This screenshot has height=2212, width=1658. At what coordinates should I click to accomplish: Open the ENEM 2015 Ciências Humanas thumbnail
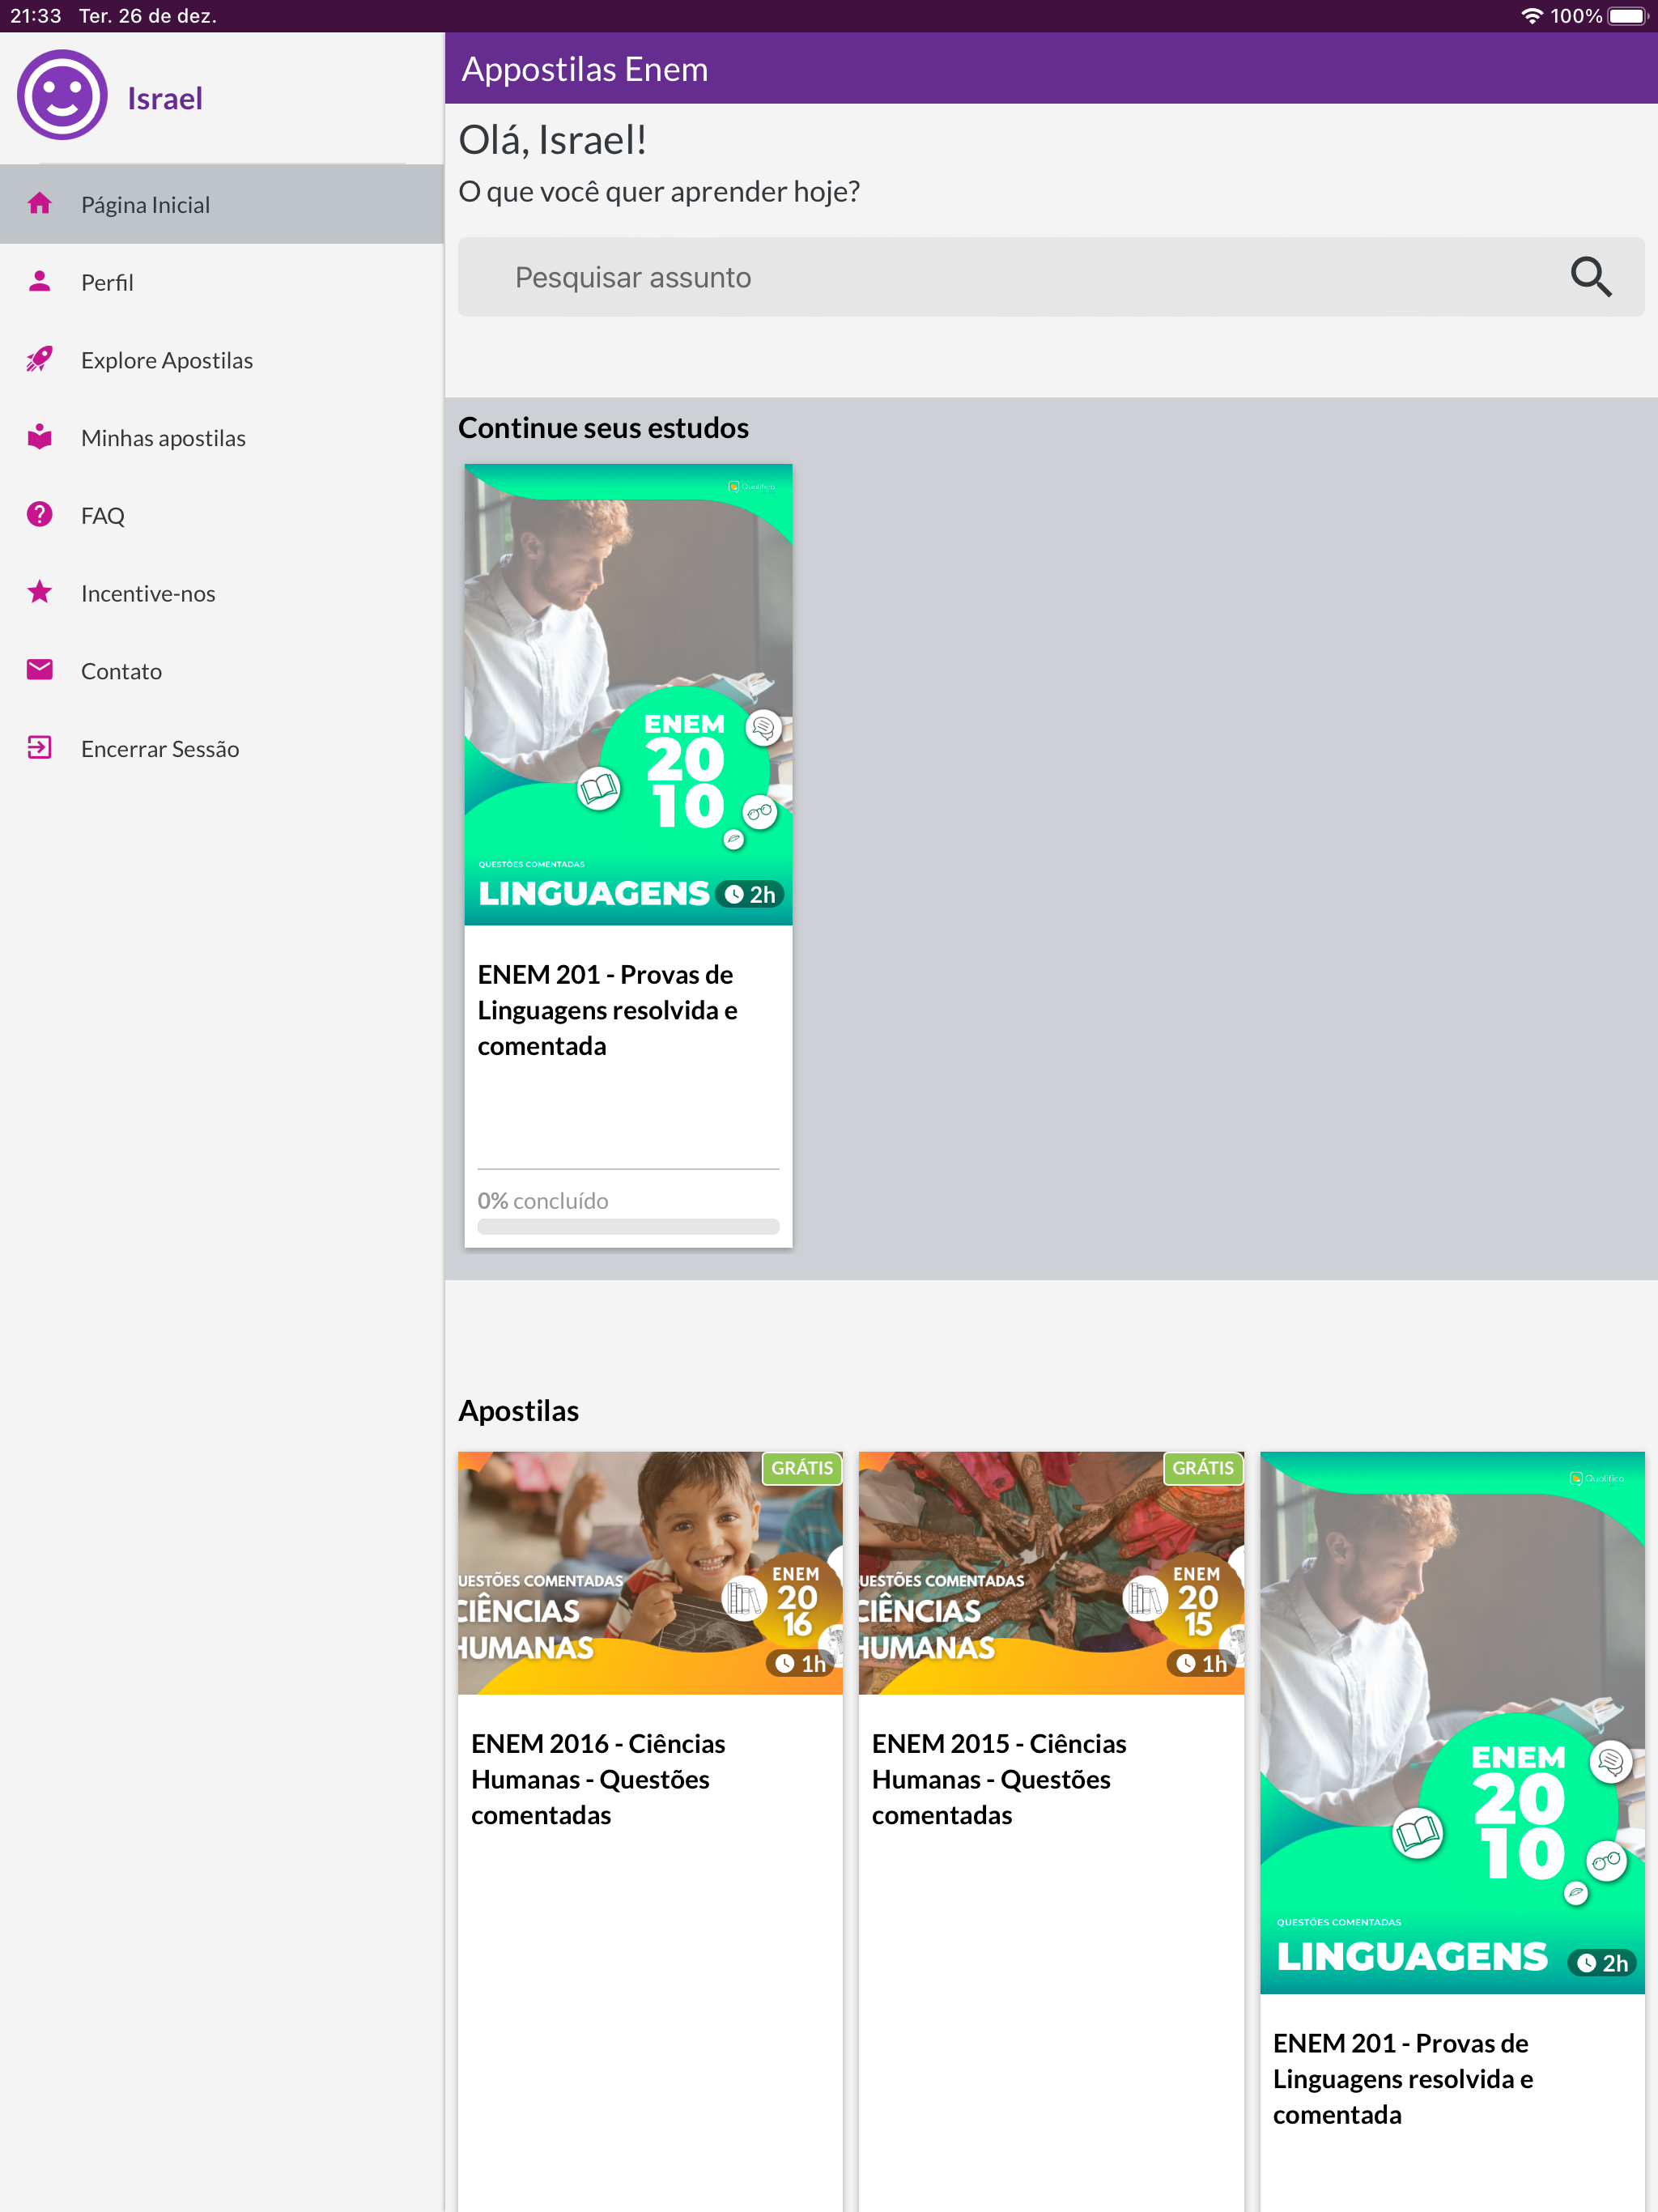1051,1573
